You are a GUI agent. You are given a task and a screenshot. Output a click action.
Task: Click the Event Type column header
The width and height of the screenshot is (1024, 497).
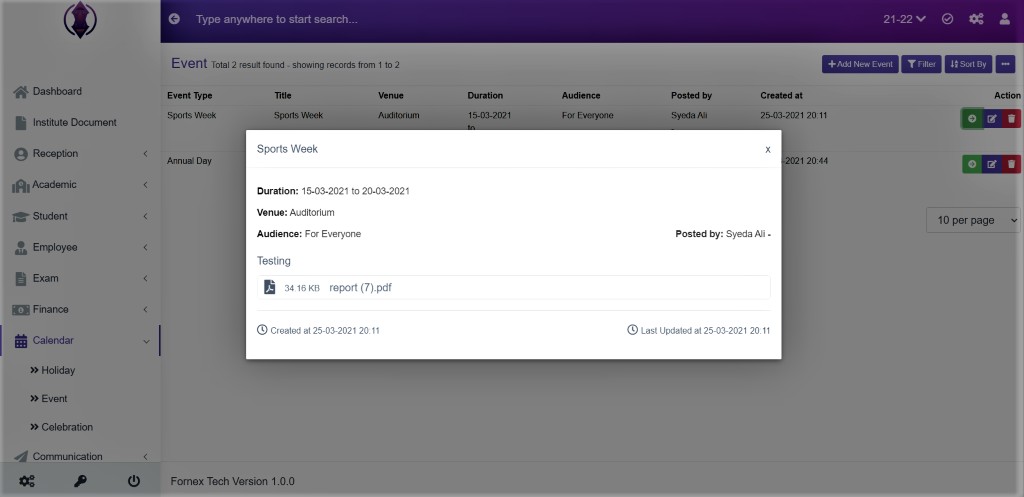coord(189,95)
